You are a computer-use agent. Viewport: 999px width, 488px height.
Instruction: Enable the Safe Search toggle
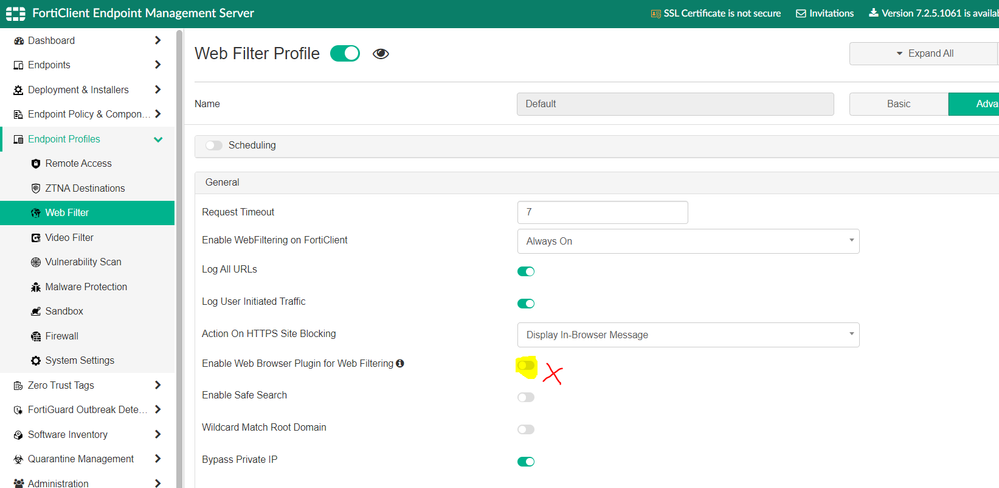click(x=526, y=398)
